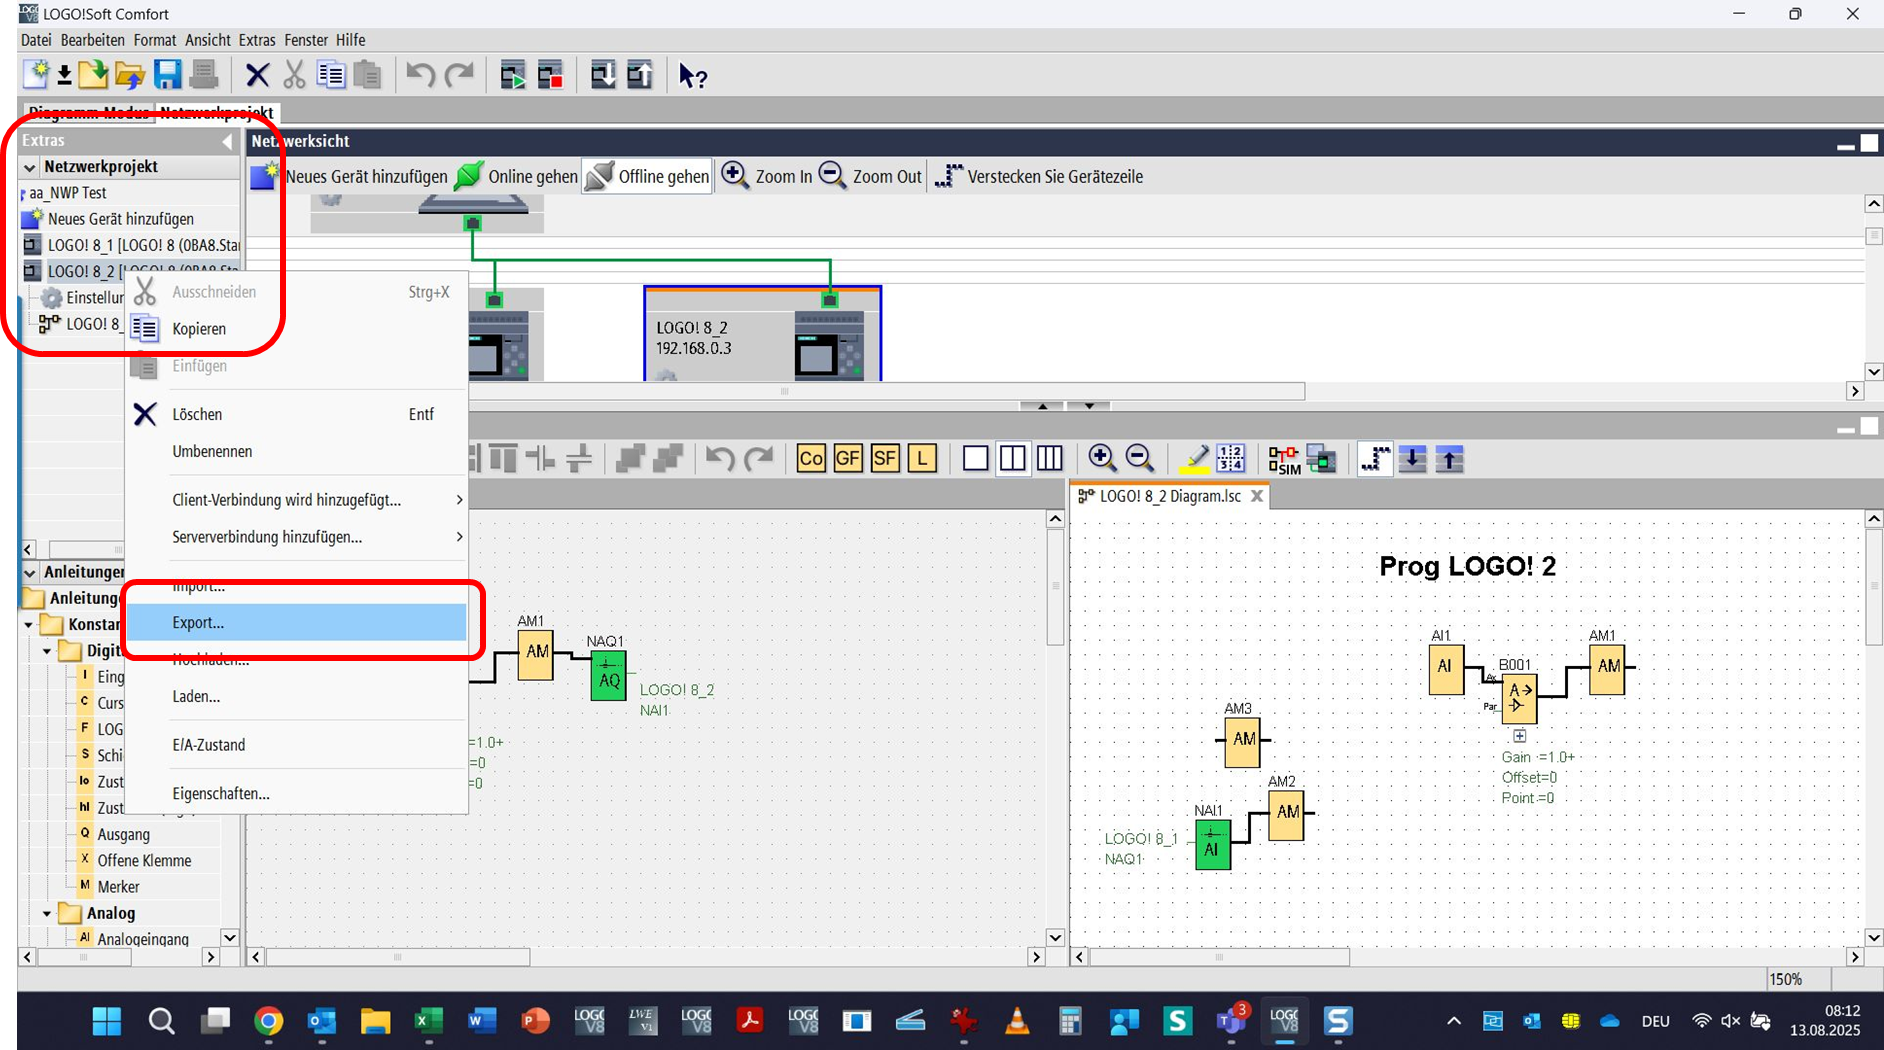Zoom out with the diagram toolbar magnifier
Image resolution: width=1884 pixels, height=1050 pixels.
(1139, 458)
